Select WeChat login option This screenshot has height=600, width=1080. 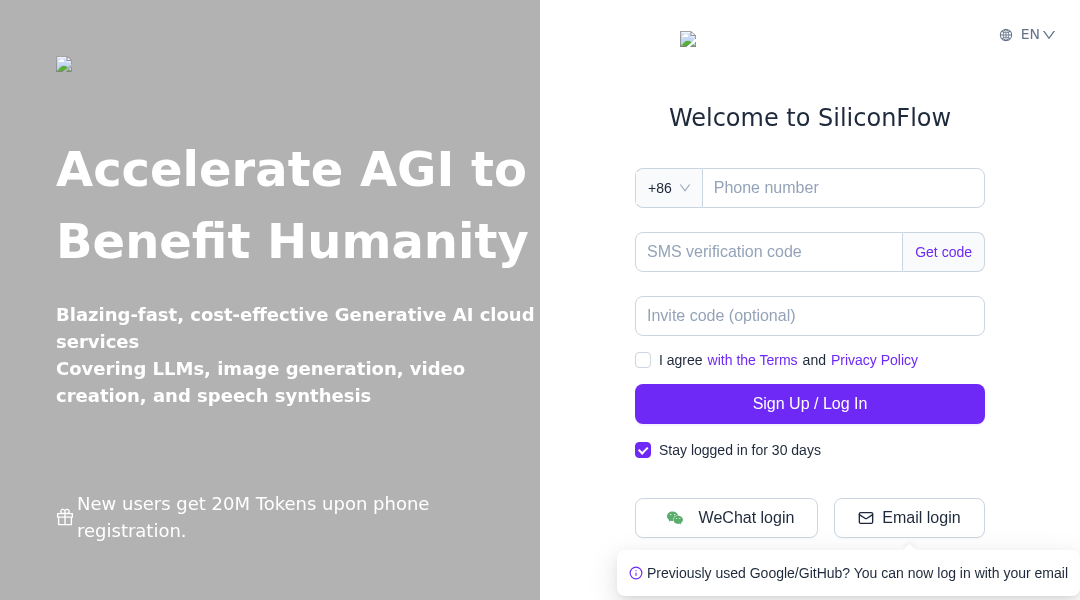[726, 518]
